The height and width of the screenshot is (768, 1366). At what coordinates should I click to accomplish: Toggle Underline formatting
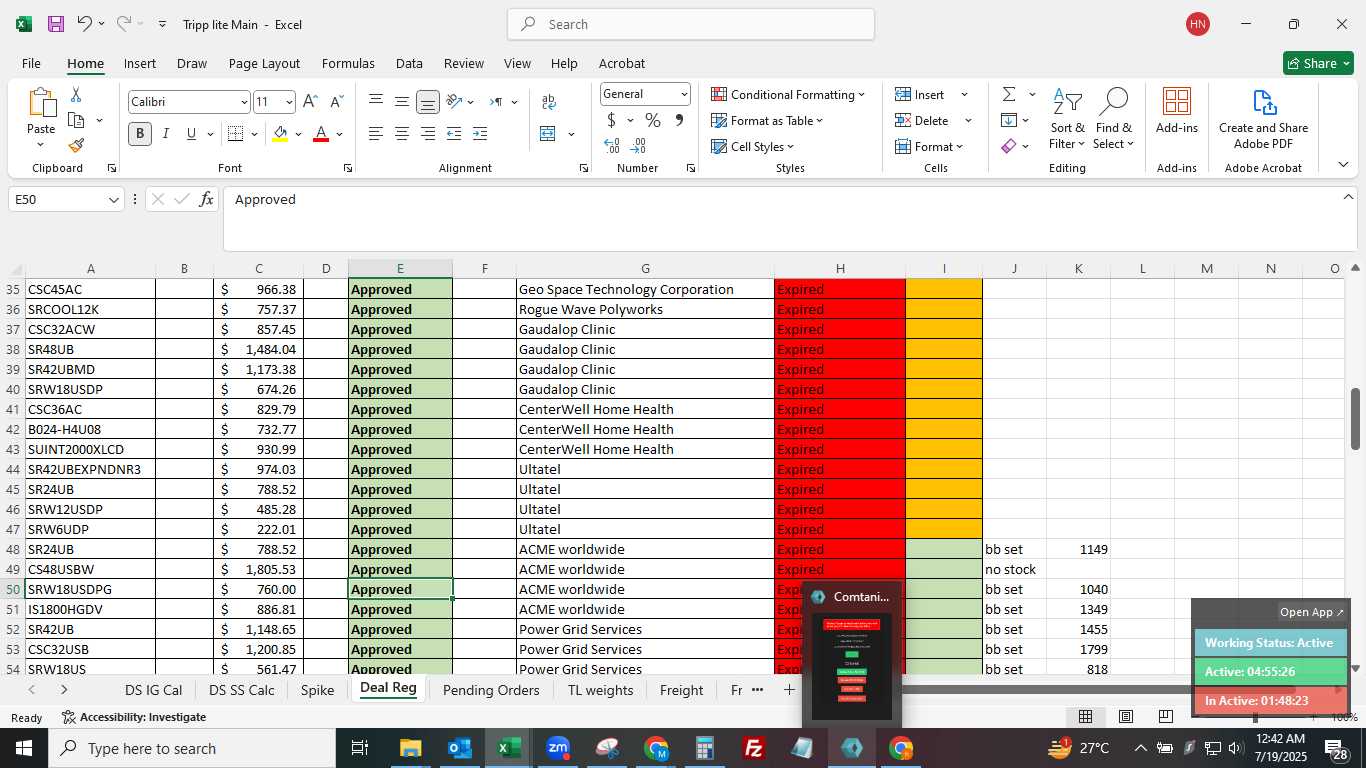191,133
